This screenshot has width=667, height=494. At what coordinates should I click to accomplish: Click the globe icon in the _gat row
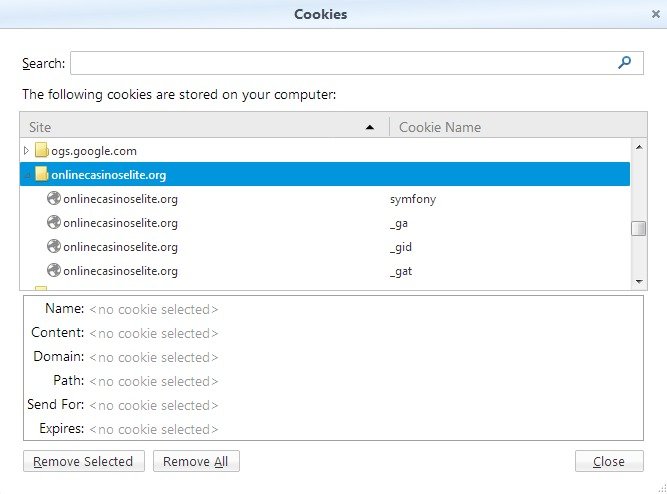54,270
